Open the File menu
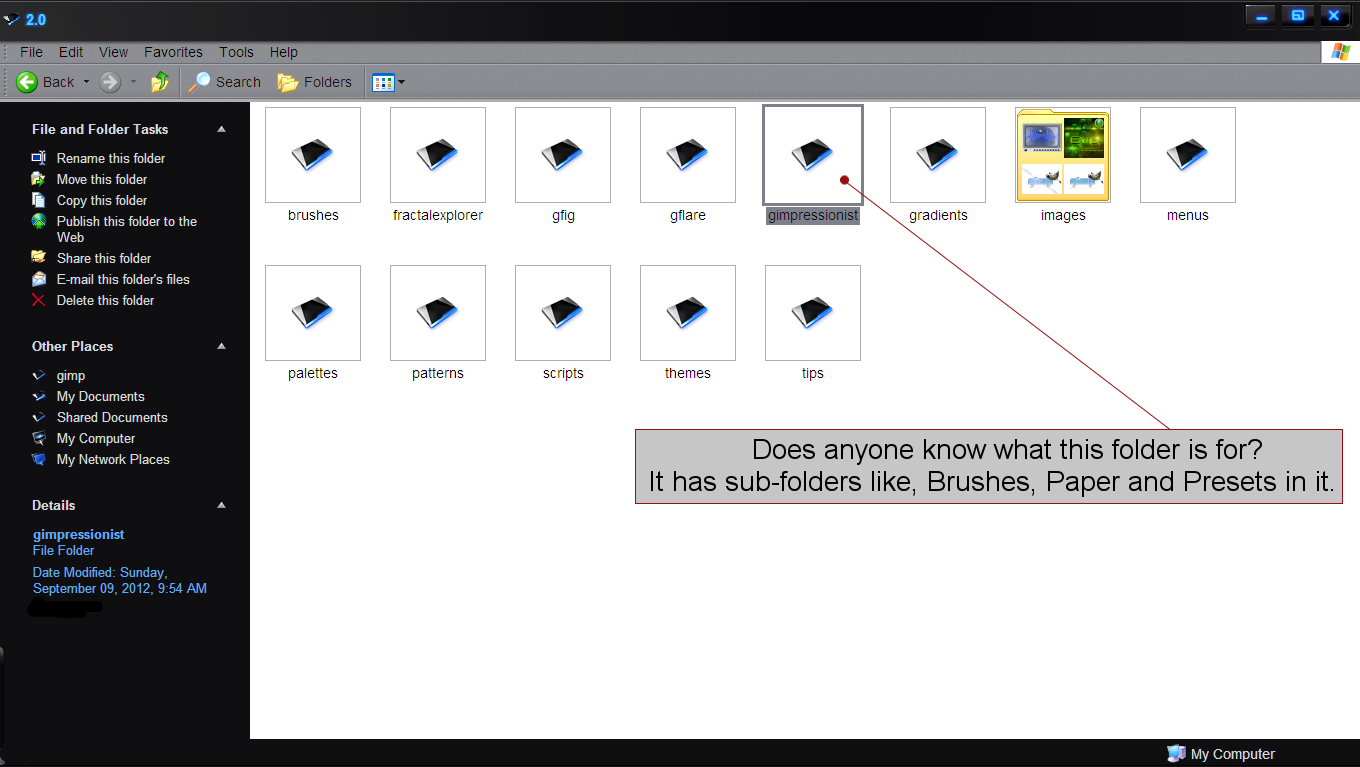 pyautogui.click(x=31, y=52)
